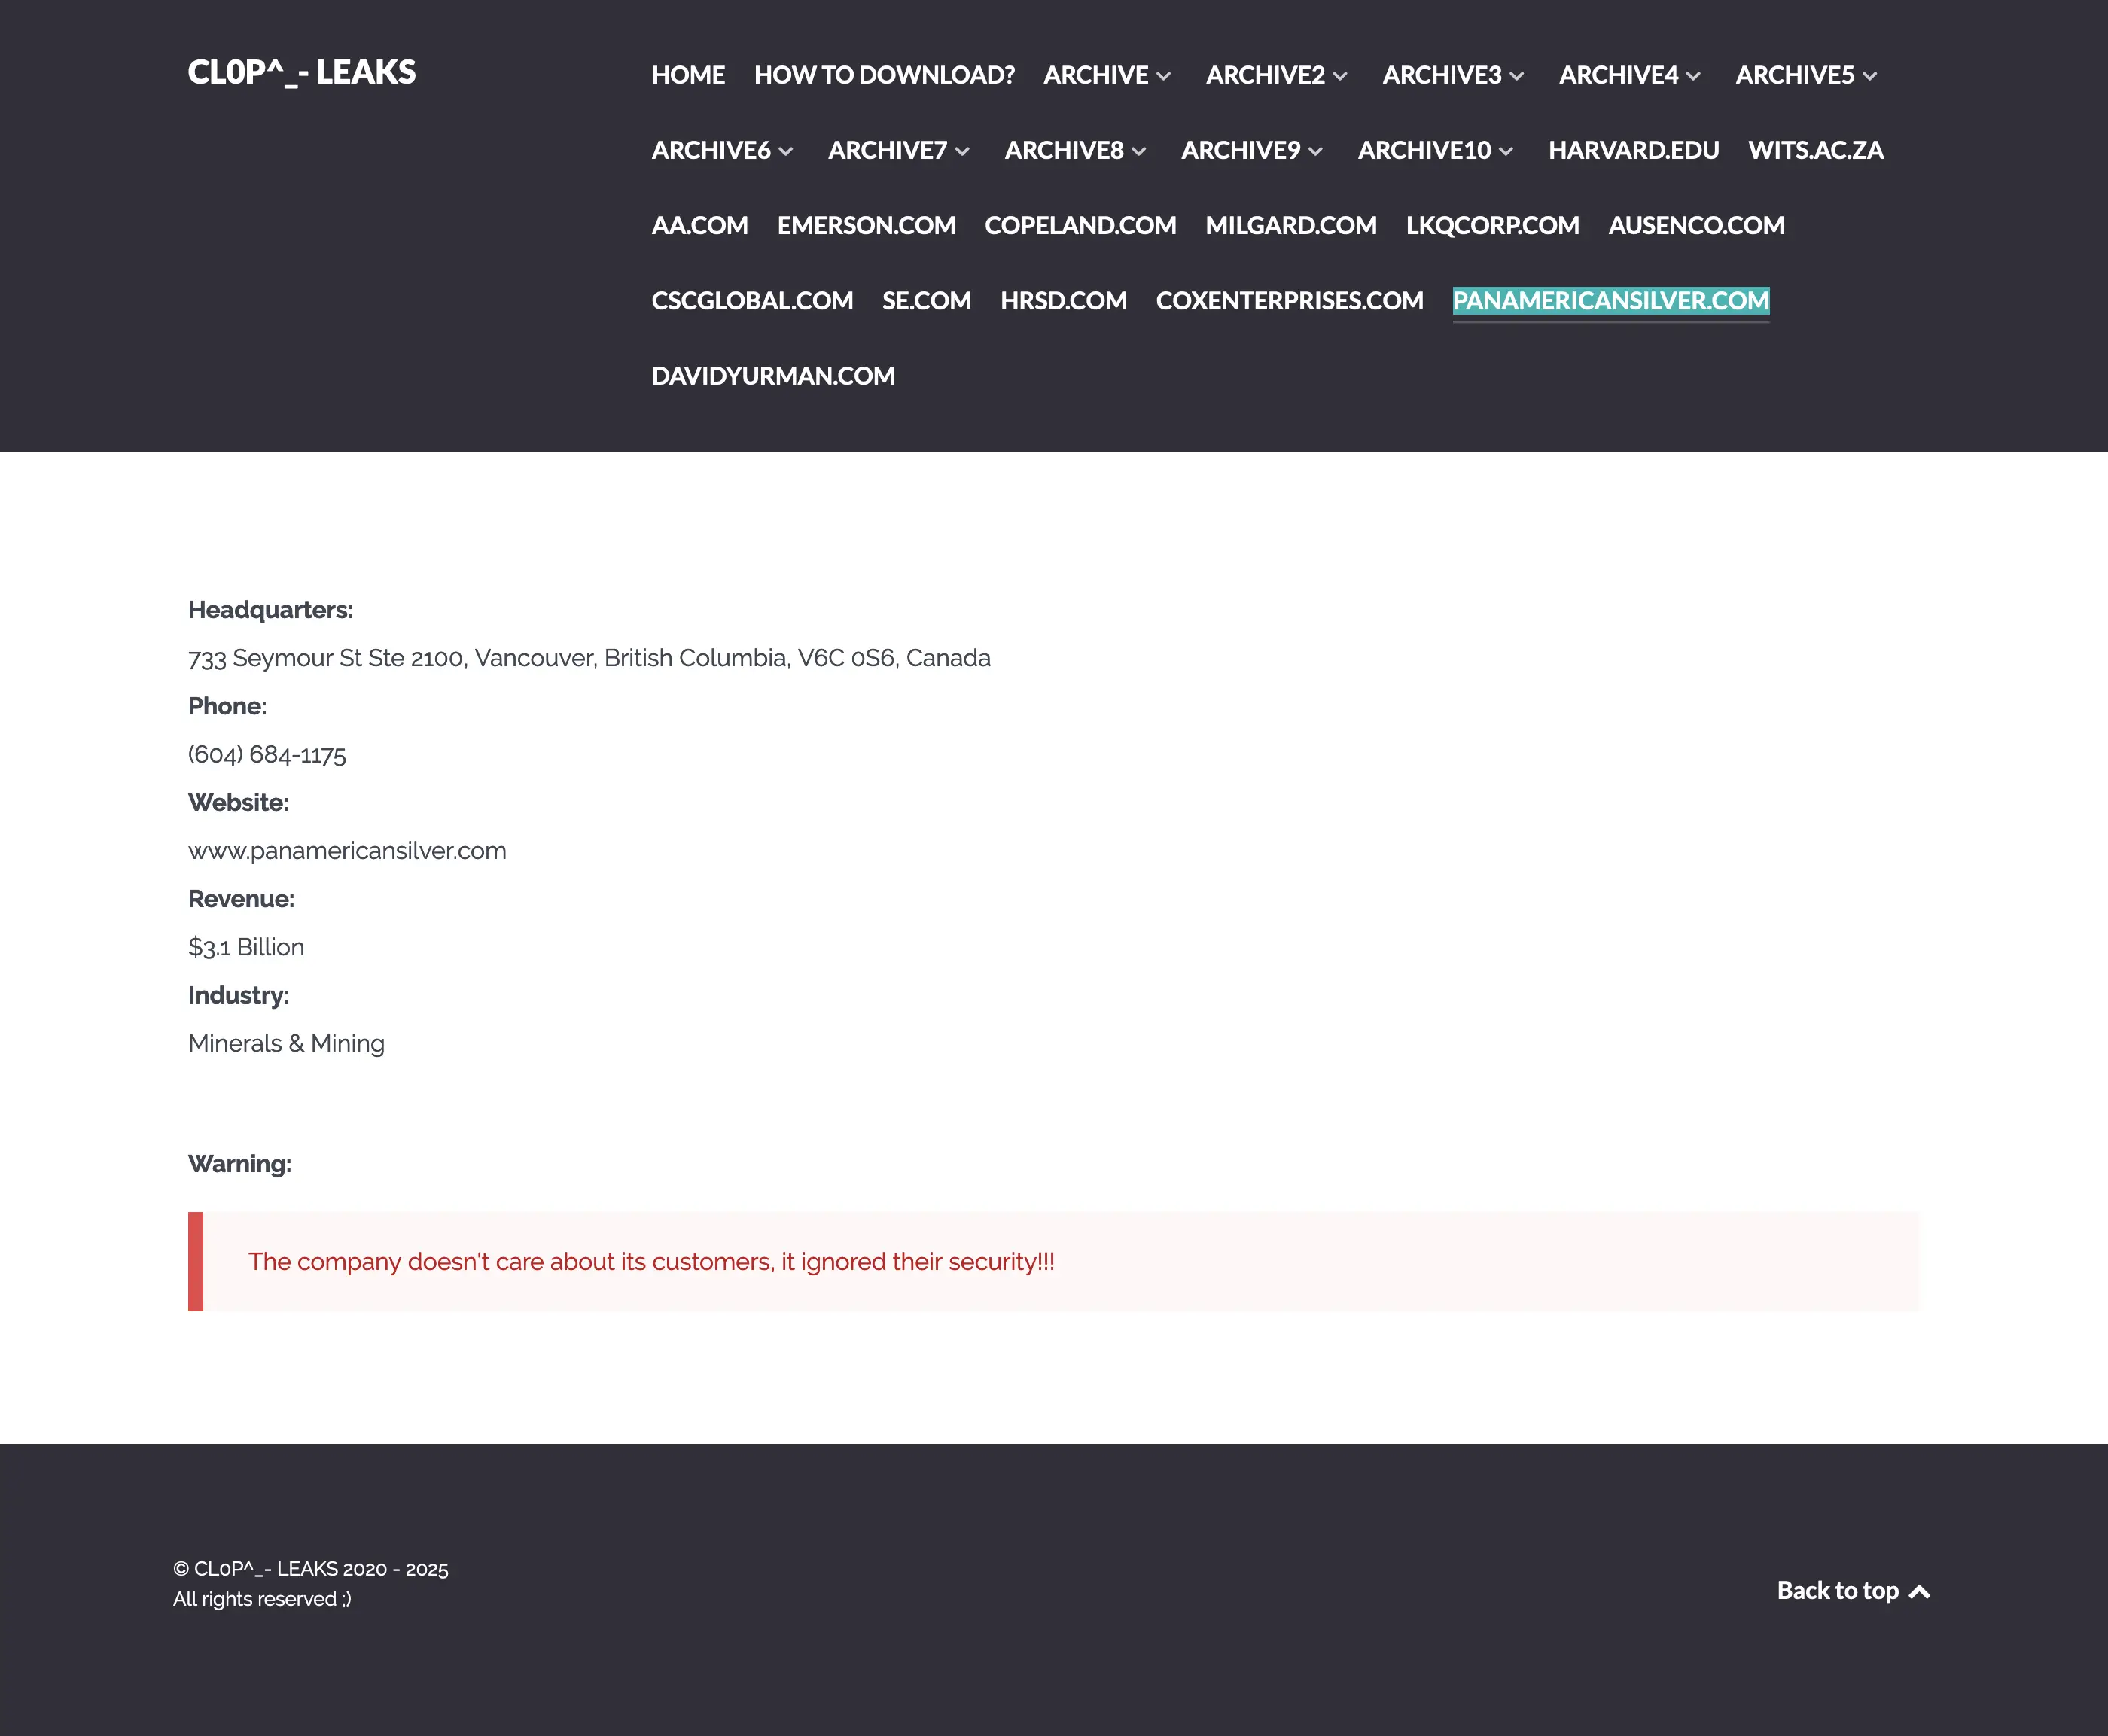The width and height of the screenshot is (2108, 1736).
Task: Expand the ARCHIVE10 dropdown
Action: point(1505,151)
